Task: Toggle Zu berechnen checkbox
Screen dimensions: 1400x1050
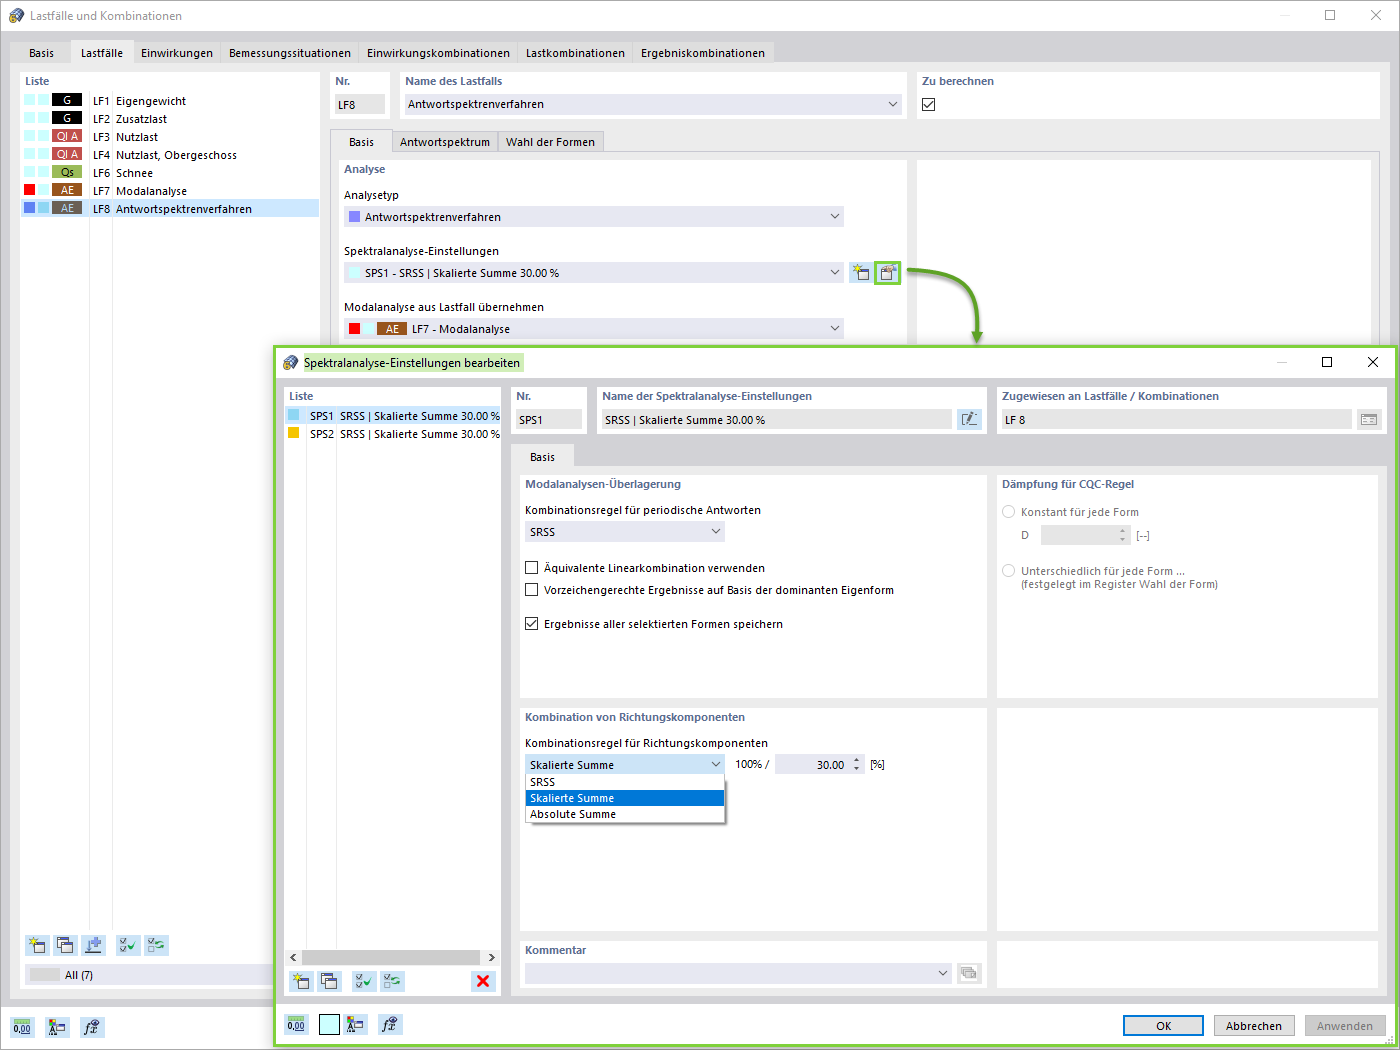Action: [x=929, y=104]
